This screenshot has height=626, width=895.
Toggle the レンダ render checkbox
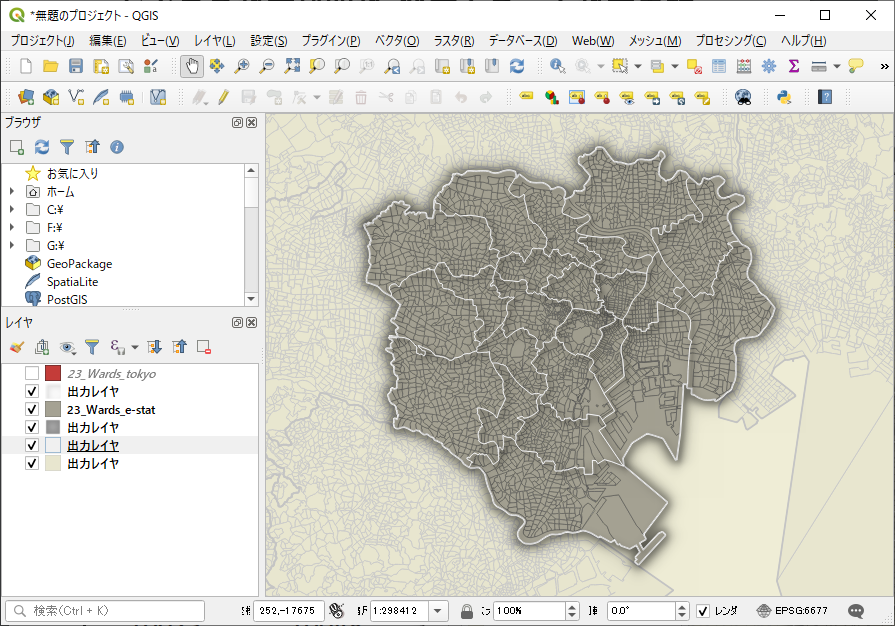point(703,611)
